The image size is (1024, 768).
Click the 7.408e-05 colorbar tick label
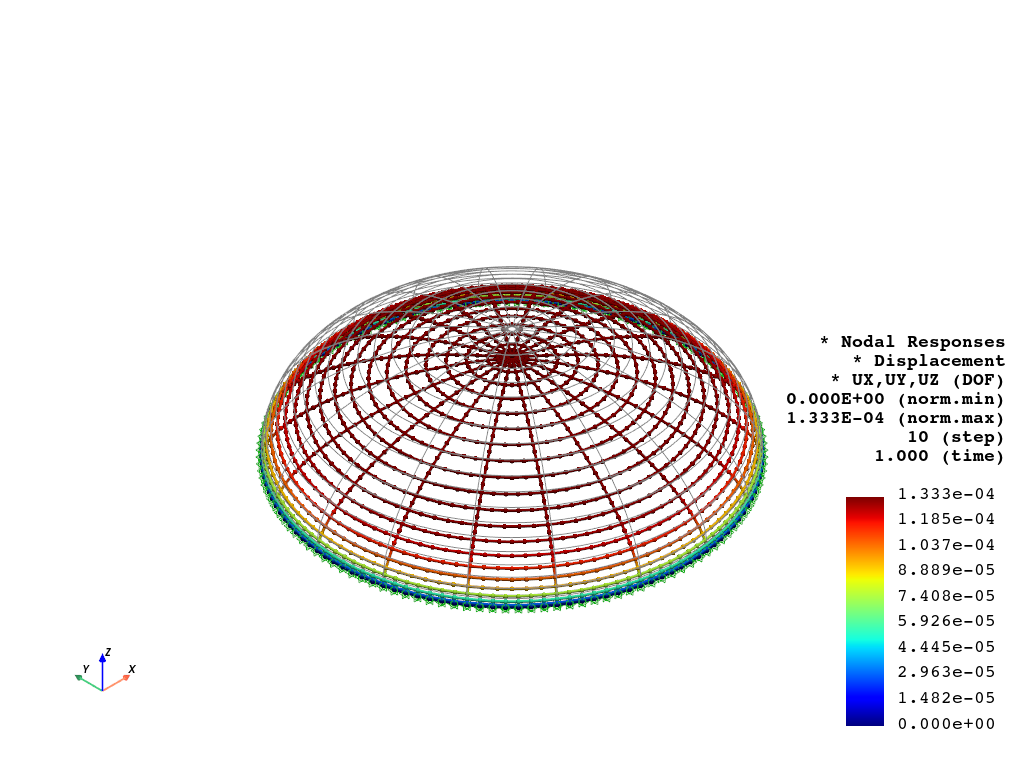(x=946, y=596)
